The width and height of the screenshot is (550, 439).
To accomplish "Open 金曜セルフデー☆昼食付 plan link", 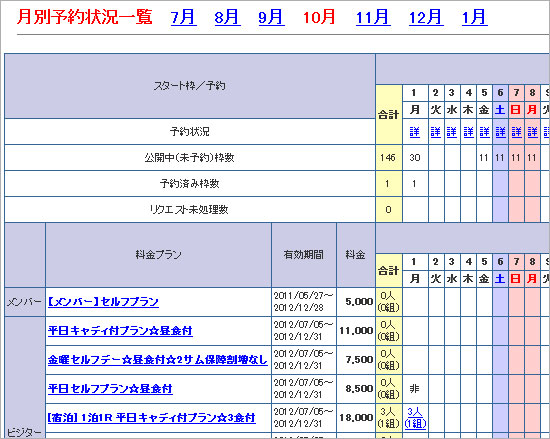I will (x=157, y=360).
